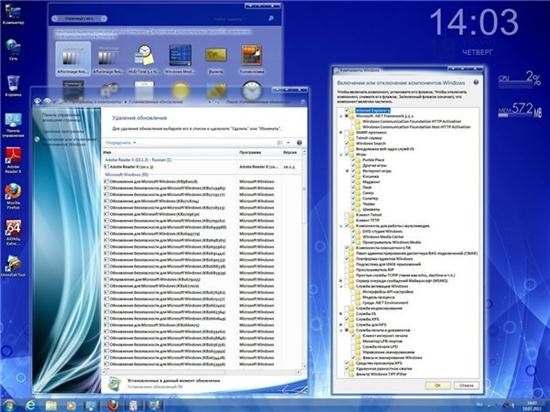Click Installed Updates in breadcrumb path

[x=156, y=102]
